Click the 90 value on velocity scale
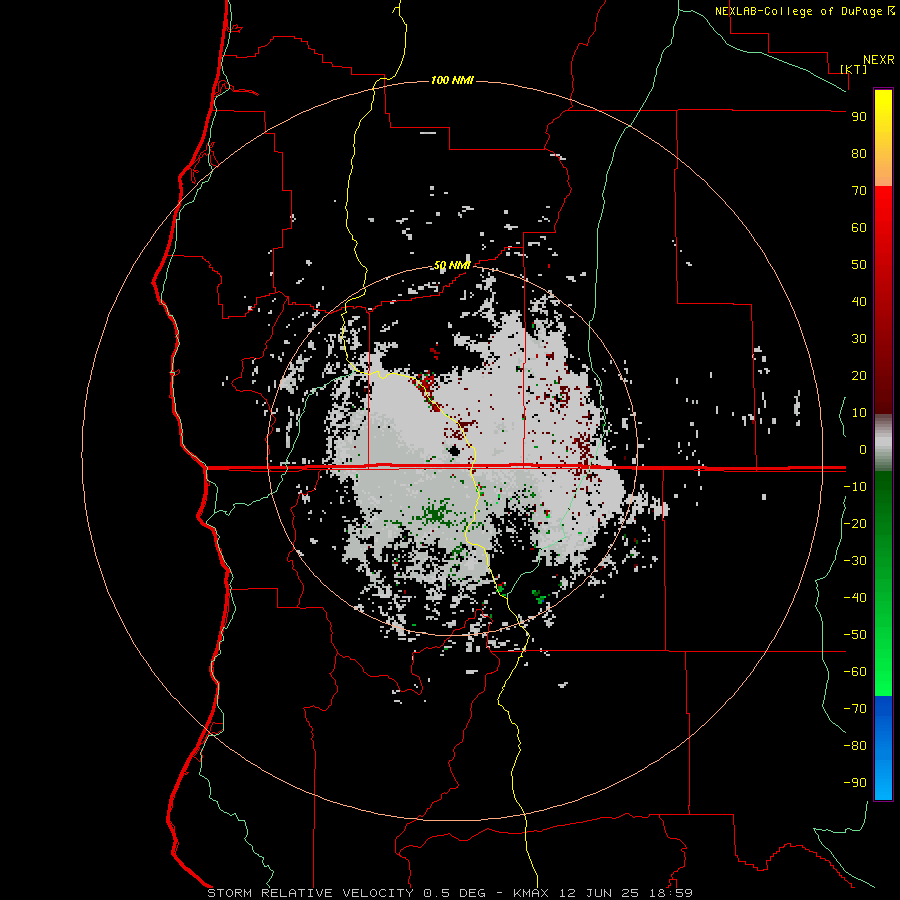The height and width of the screenshot is (900, 900). tap(859, 117)
